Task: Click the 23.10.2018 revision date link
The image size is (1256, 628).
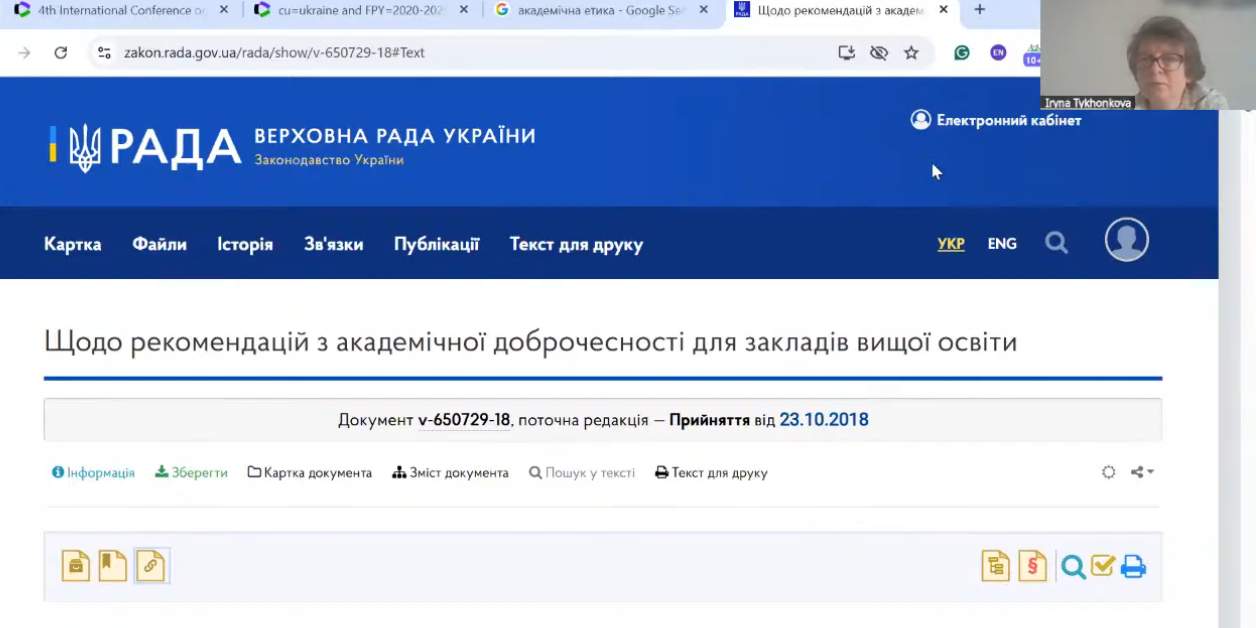Action: click(824, 420)
